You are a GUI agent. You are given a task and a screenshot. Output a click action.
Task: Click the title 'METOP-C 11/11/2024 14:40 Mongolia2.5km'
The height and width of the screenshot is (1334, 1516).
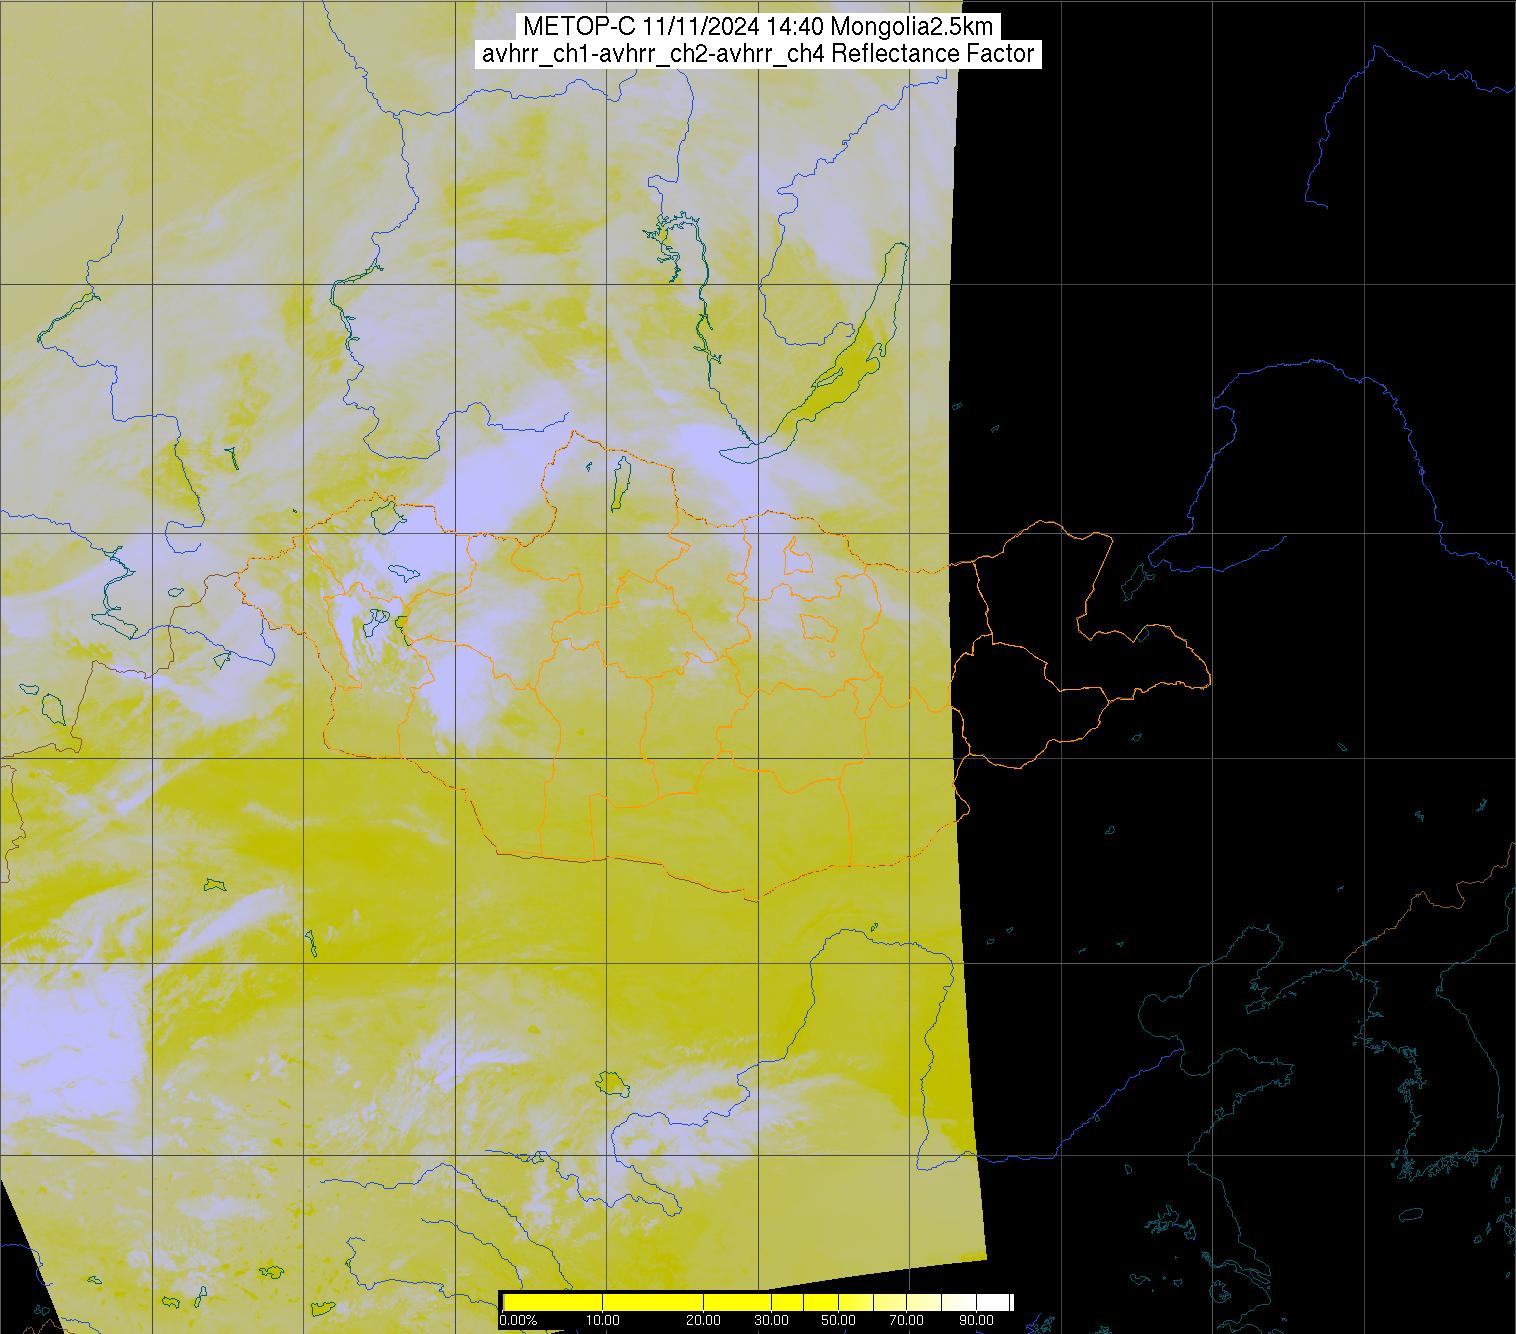[x=757, y=26]
